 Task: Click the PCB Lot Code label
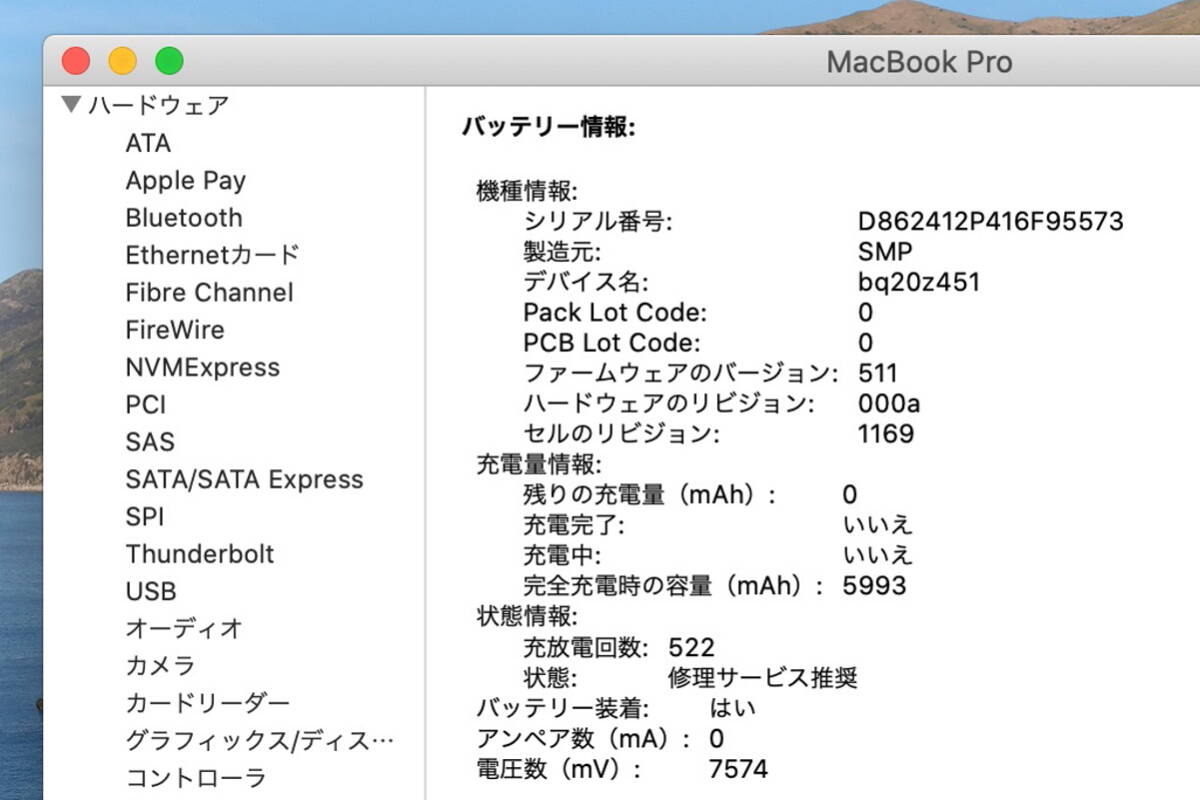(x=613, y=343)
